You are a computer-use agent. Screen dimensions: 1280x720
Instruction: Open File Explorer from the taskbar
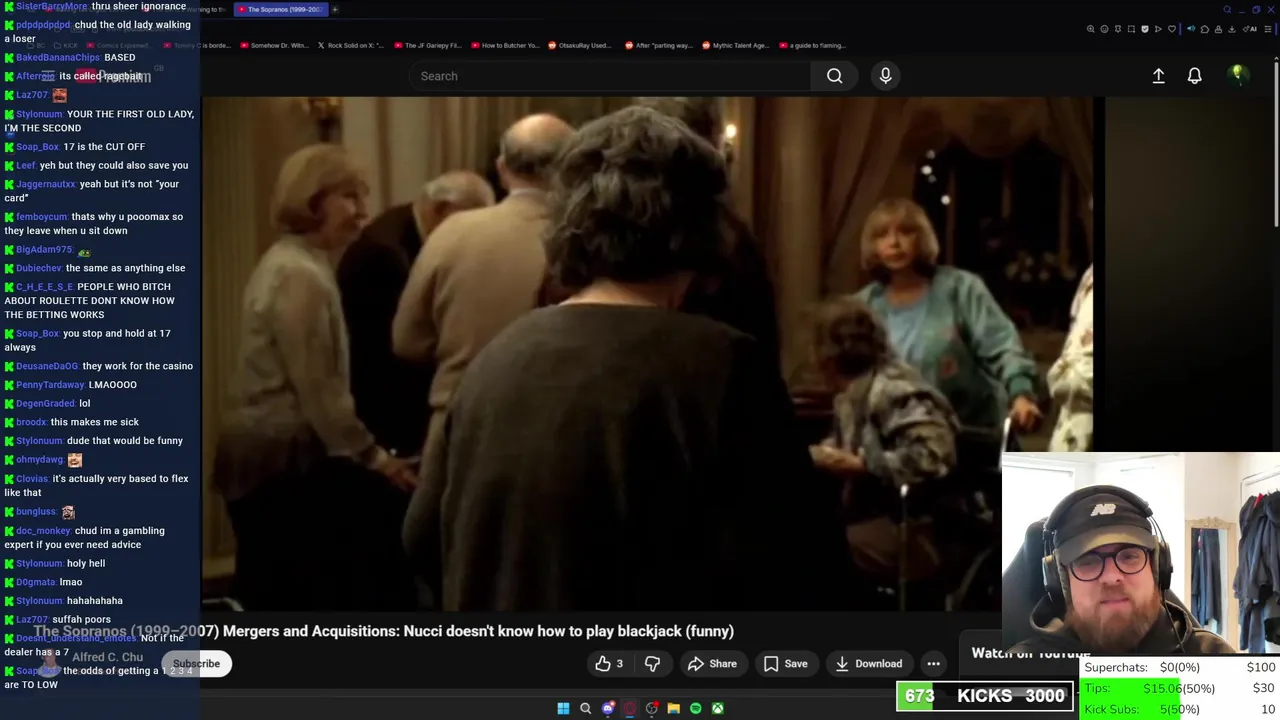coord(673,708)
